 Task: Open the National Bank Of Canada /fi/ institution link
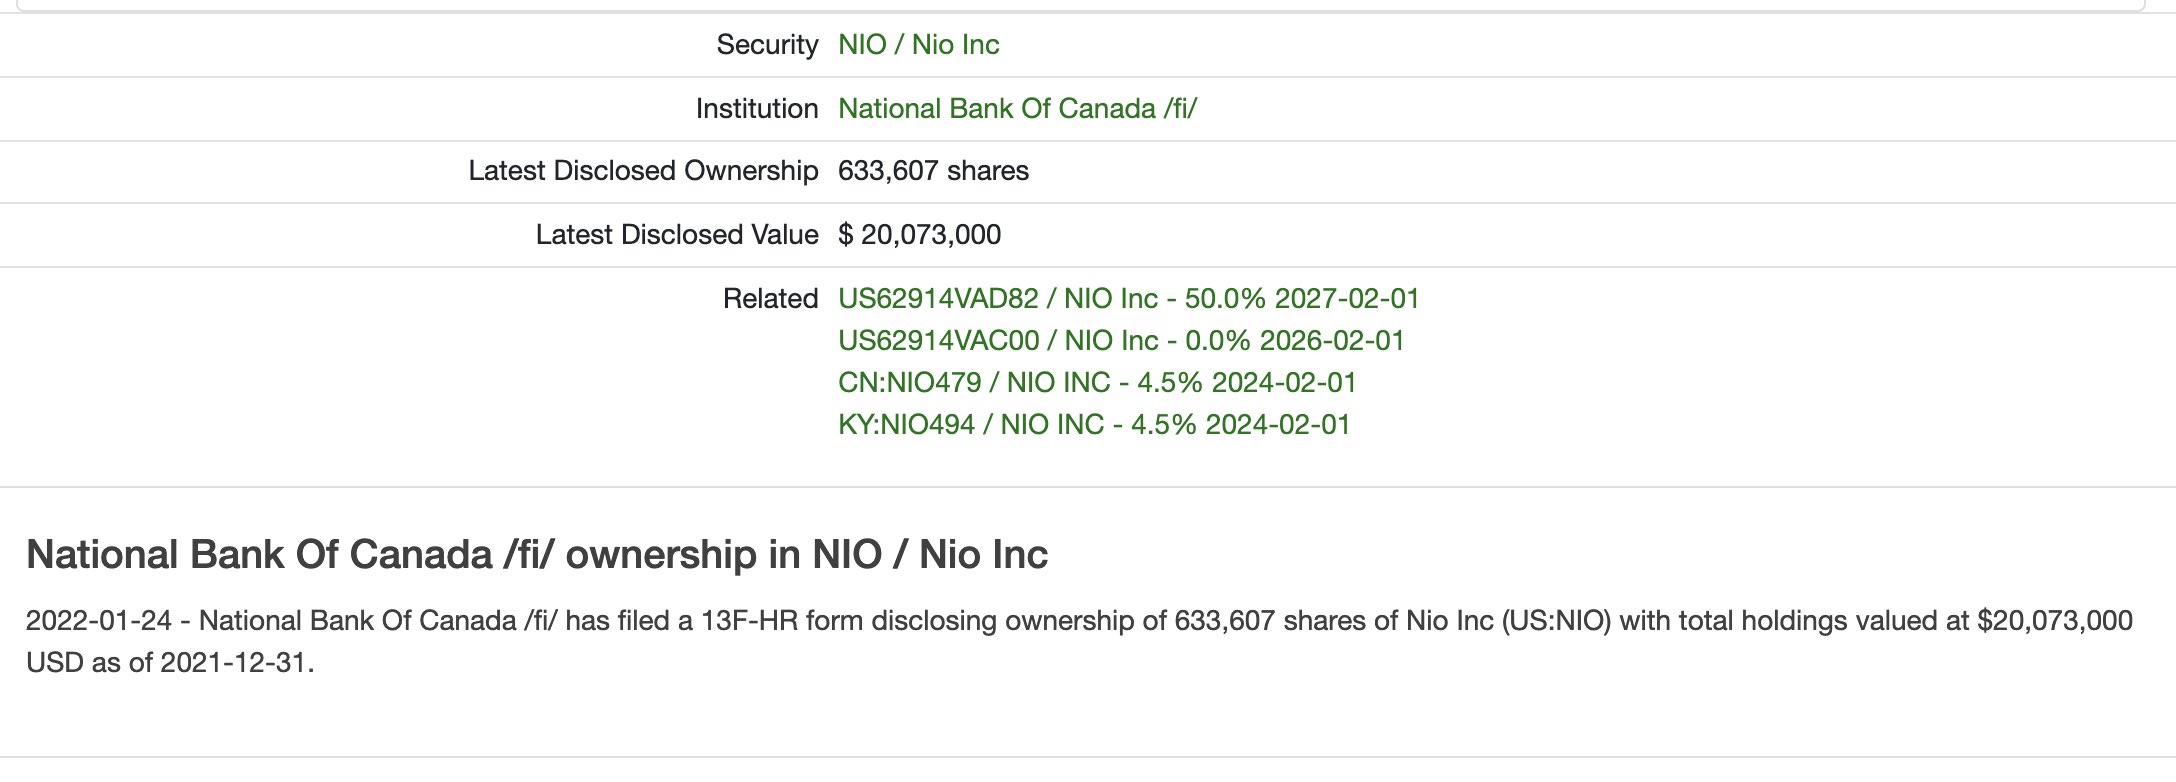[1017, 109]
